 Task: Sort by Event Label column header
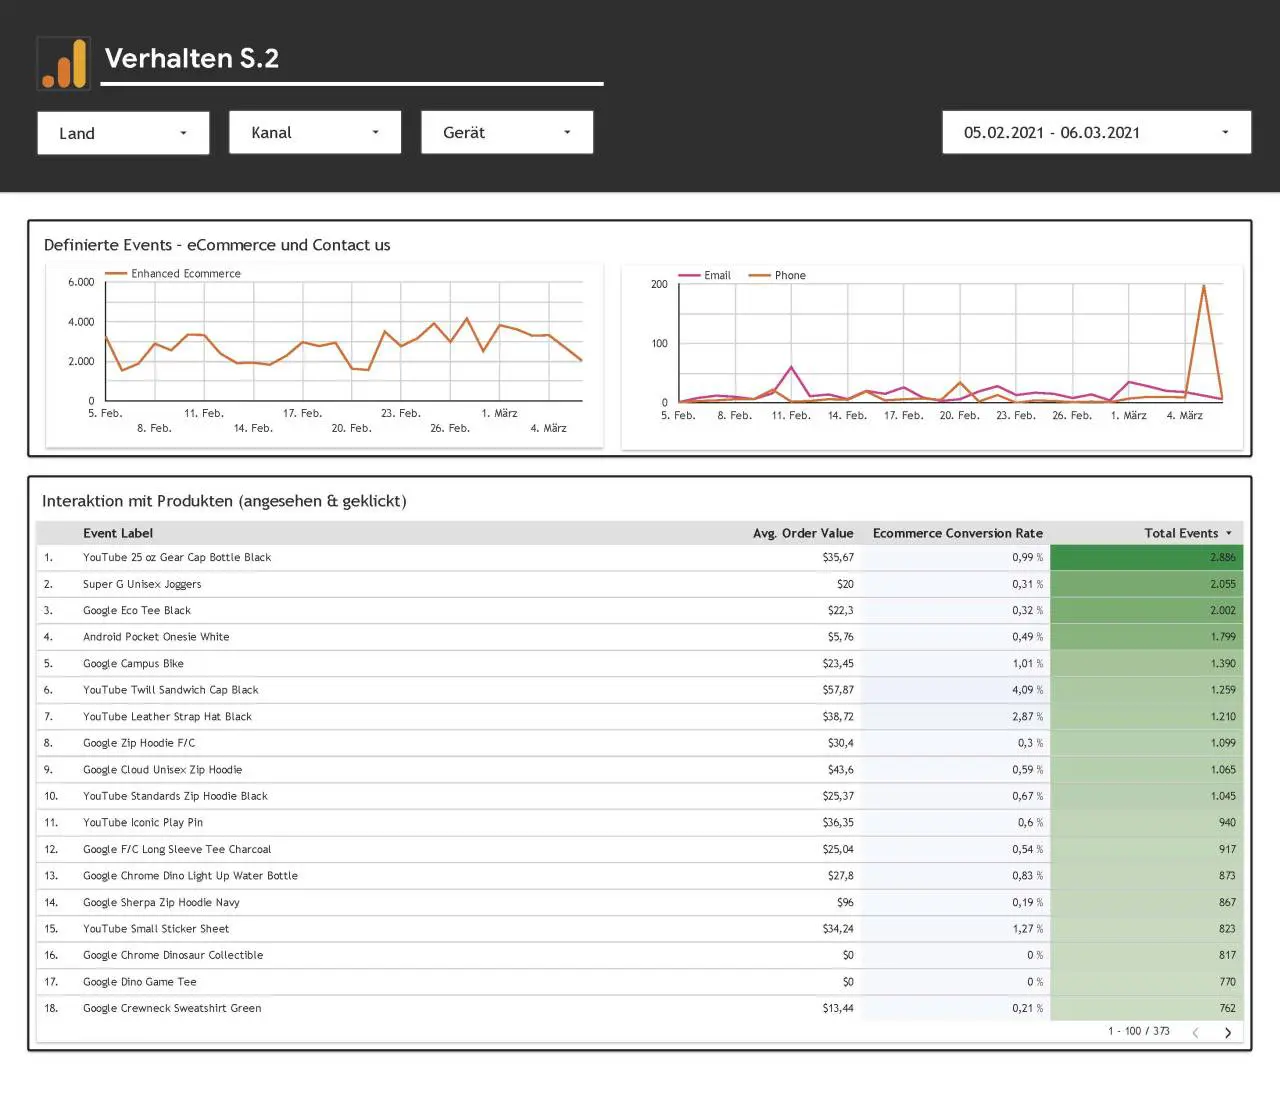pyautogui.click(x=118, y=533)
